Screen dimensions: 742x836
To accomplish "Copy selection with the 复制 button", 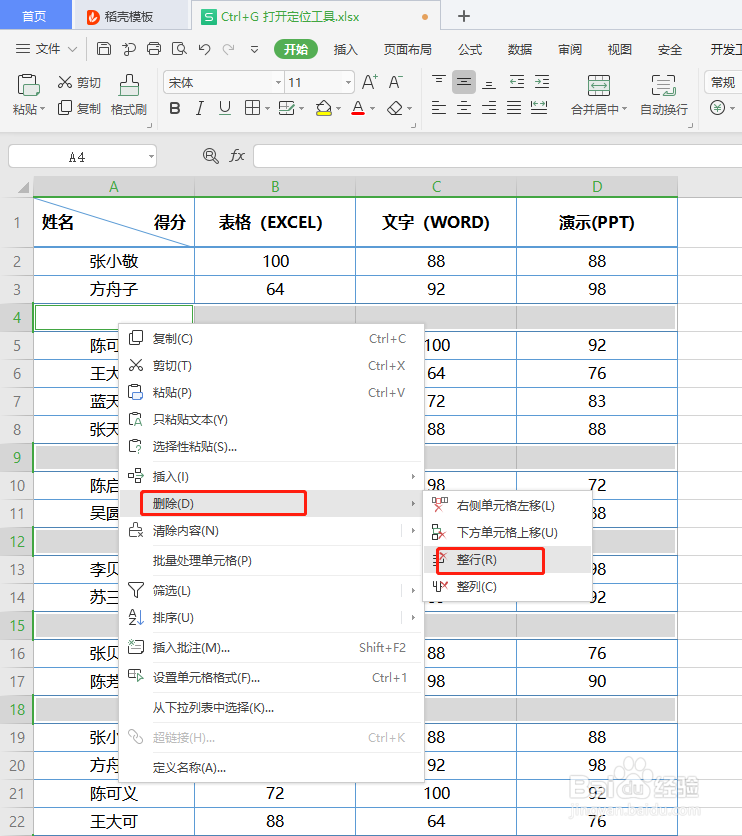I will 79,108.
